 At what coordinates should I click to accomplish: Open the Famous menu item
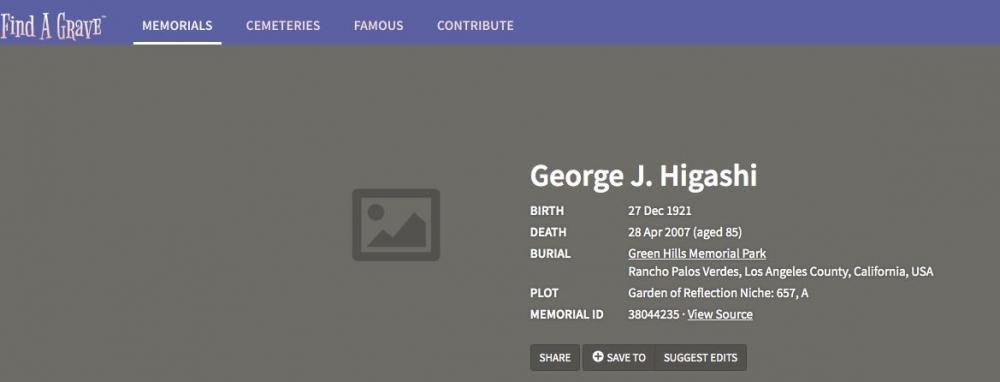click(x=379, y=26)
